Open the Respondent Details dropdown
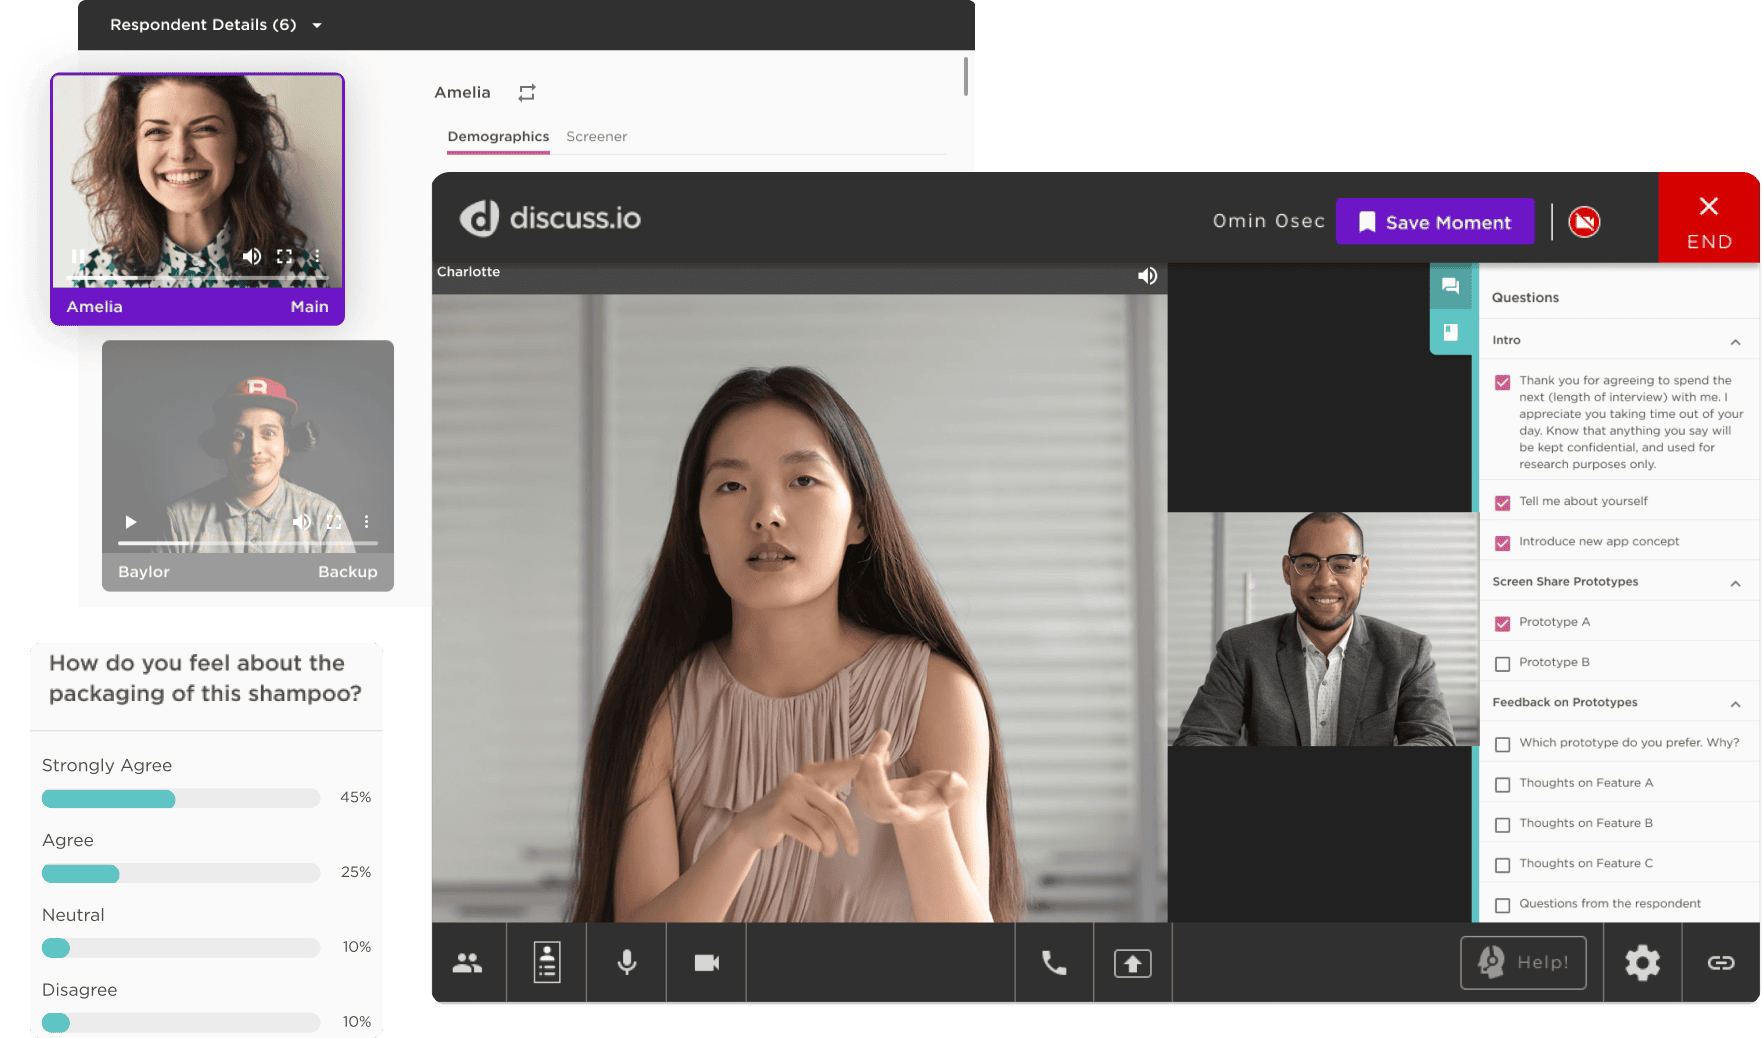 pyautogui.click(x=316, y=25)
